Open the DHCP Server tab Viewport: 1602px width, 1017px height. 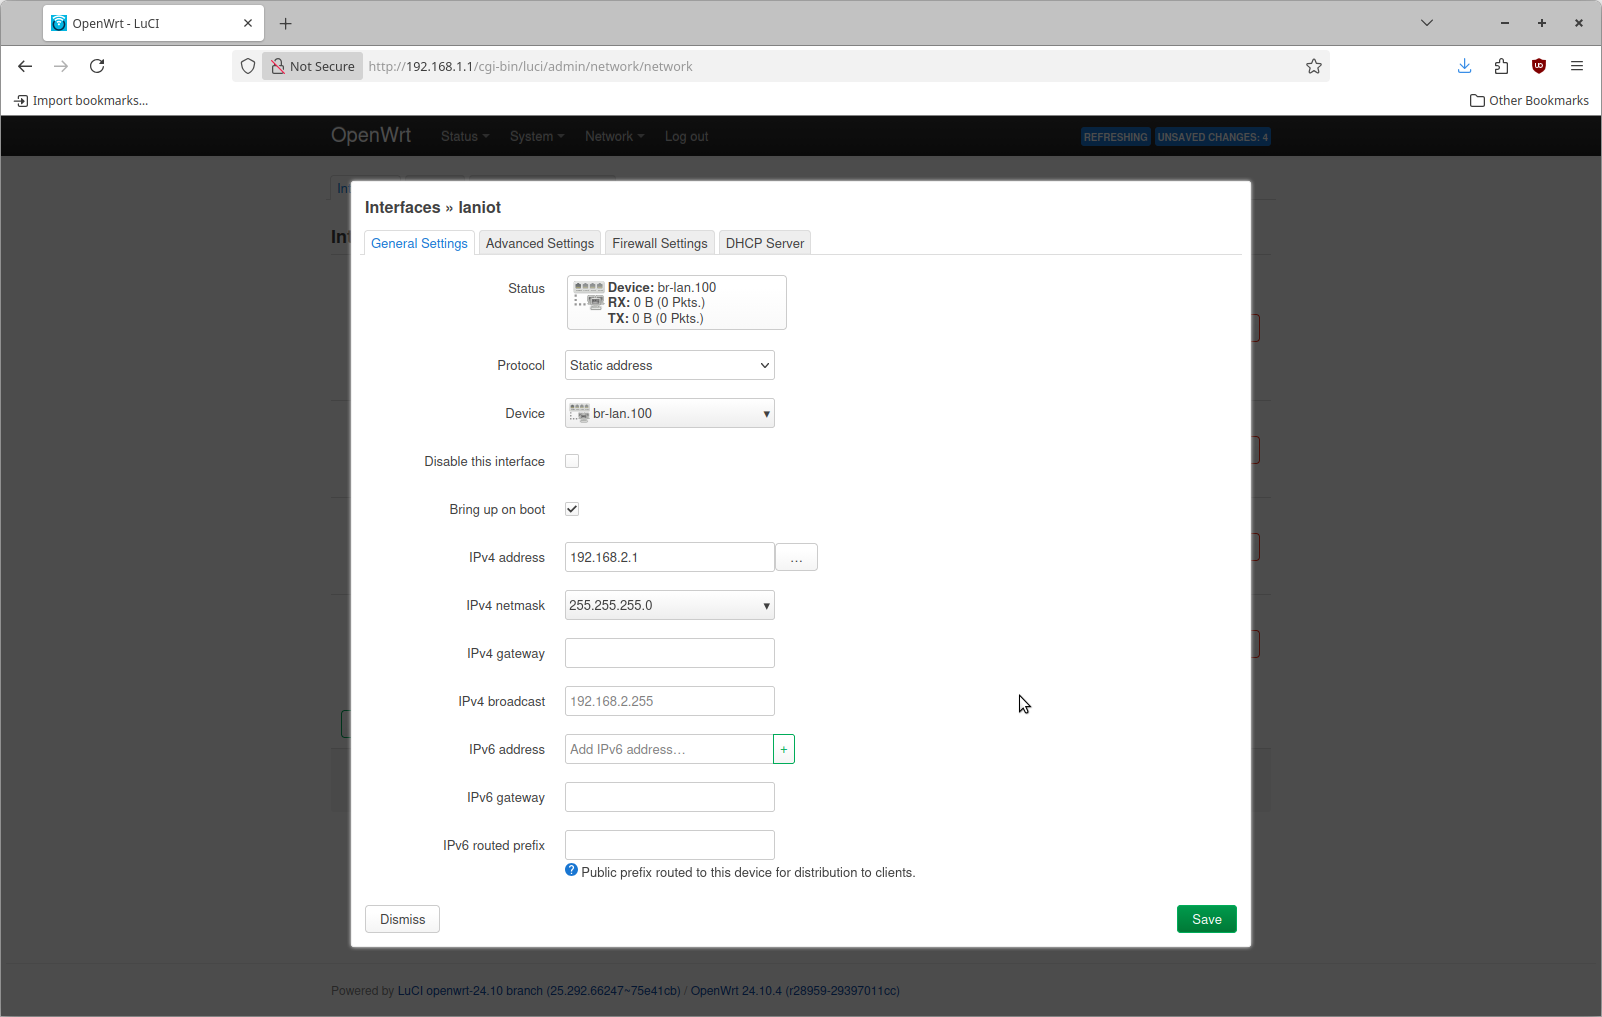tap(764, 243)
